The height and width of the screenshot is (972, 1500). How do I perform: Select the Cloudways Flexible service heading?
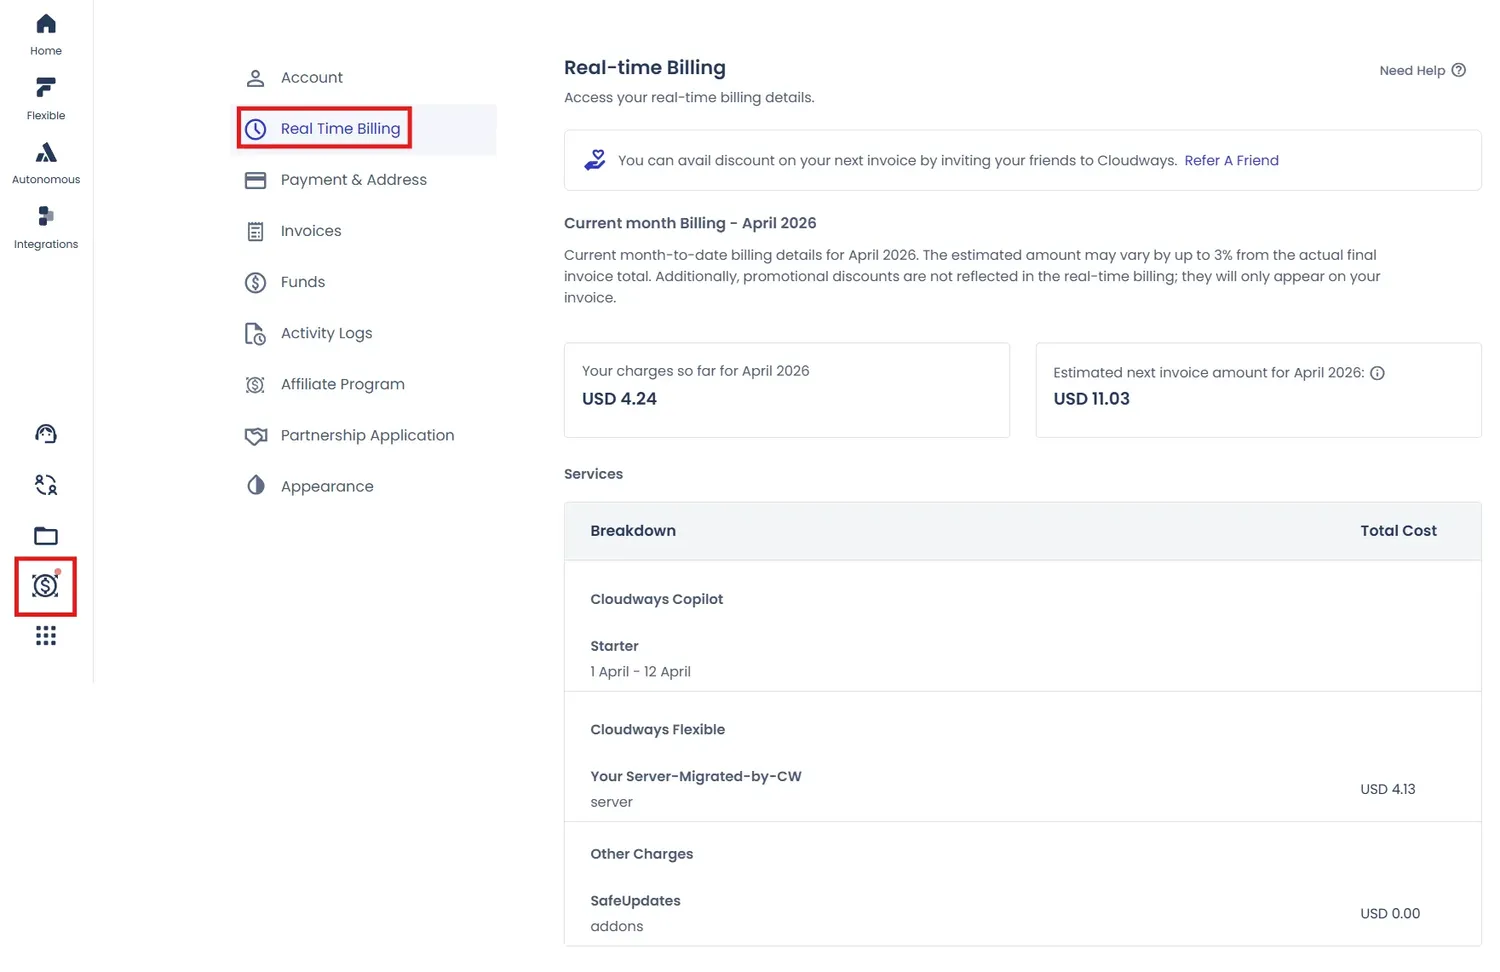[658, 730]
